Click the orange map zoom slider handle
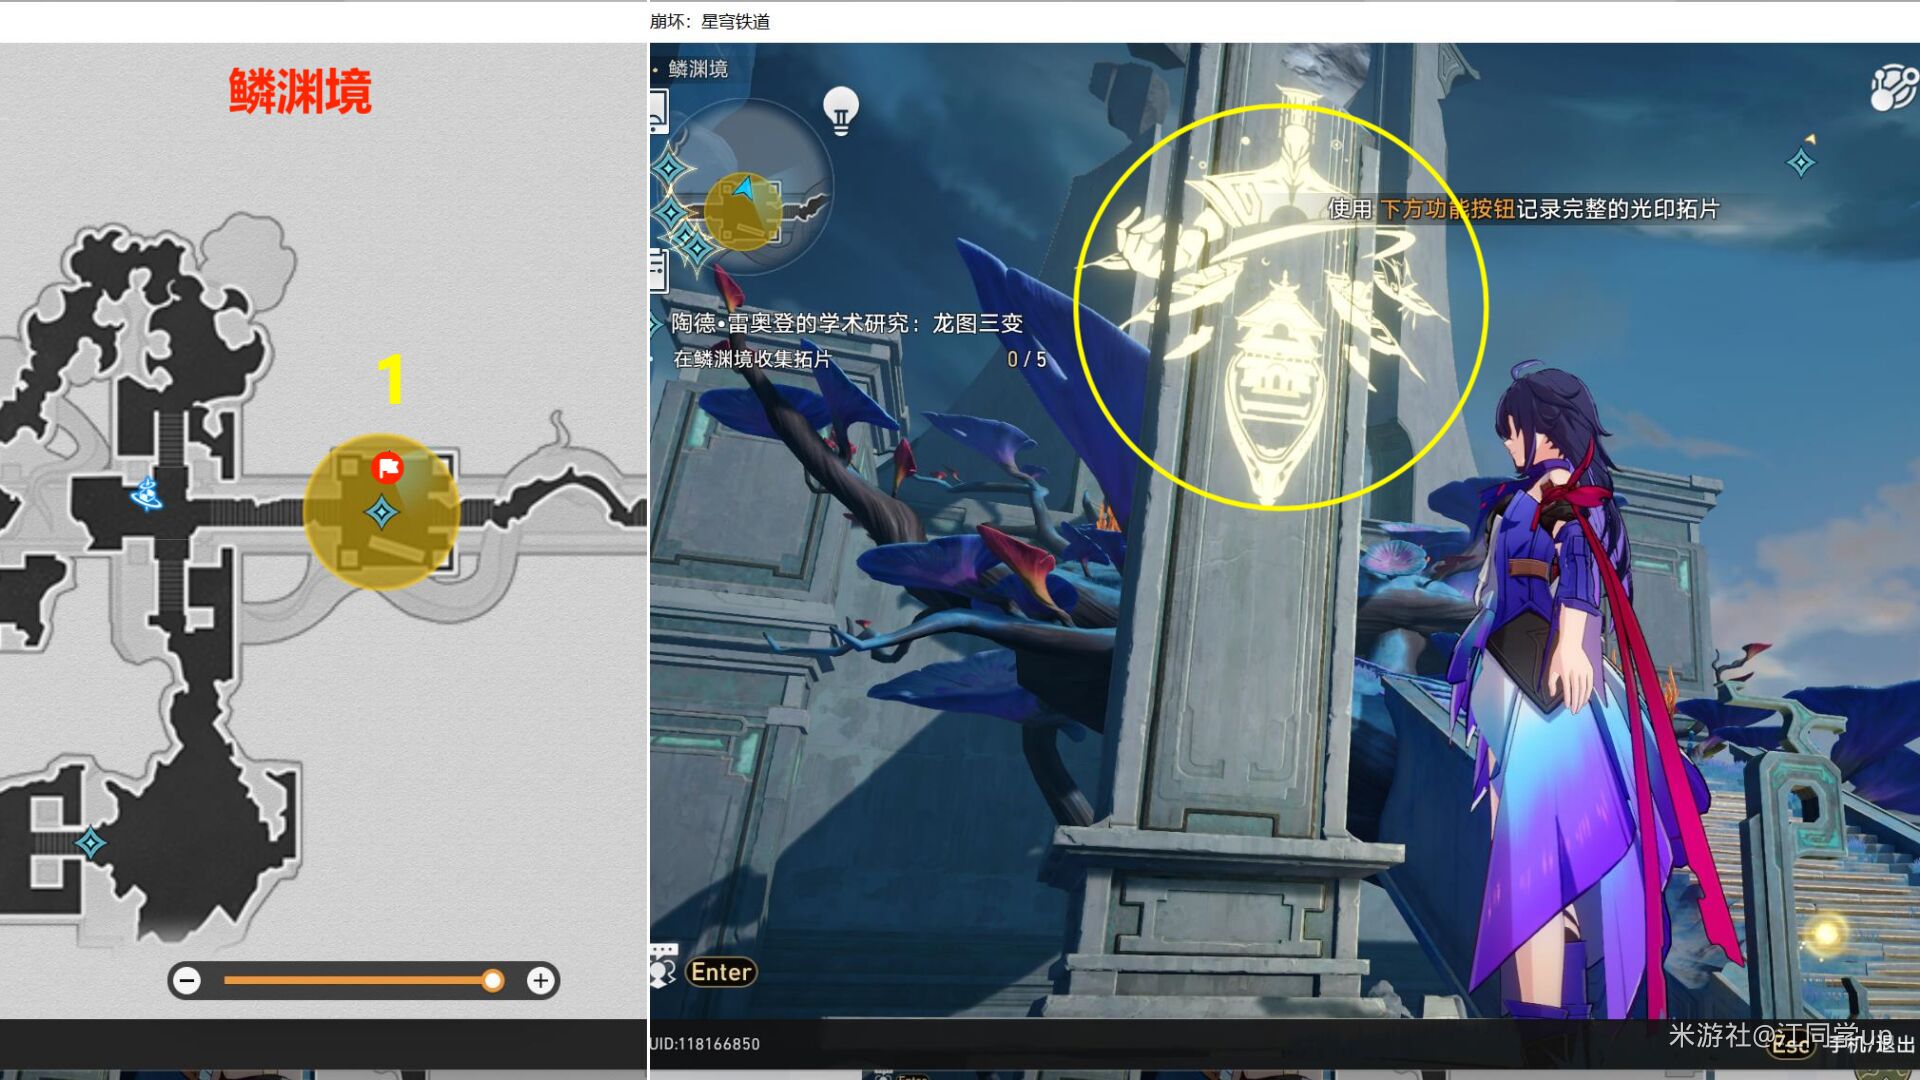 [x=492, y=981]
